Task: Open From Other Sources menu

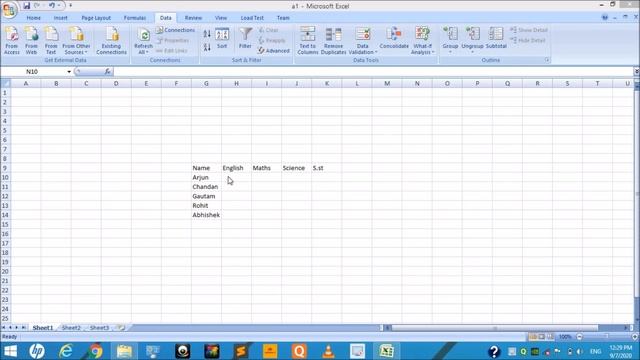Action: (76, 40)
